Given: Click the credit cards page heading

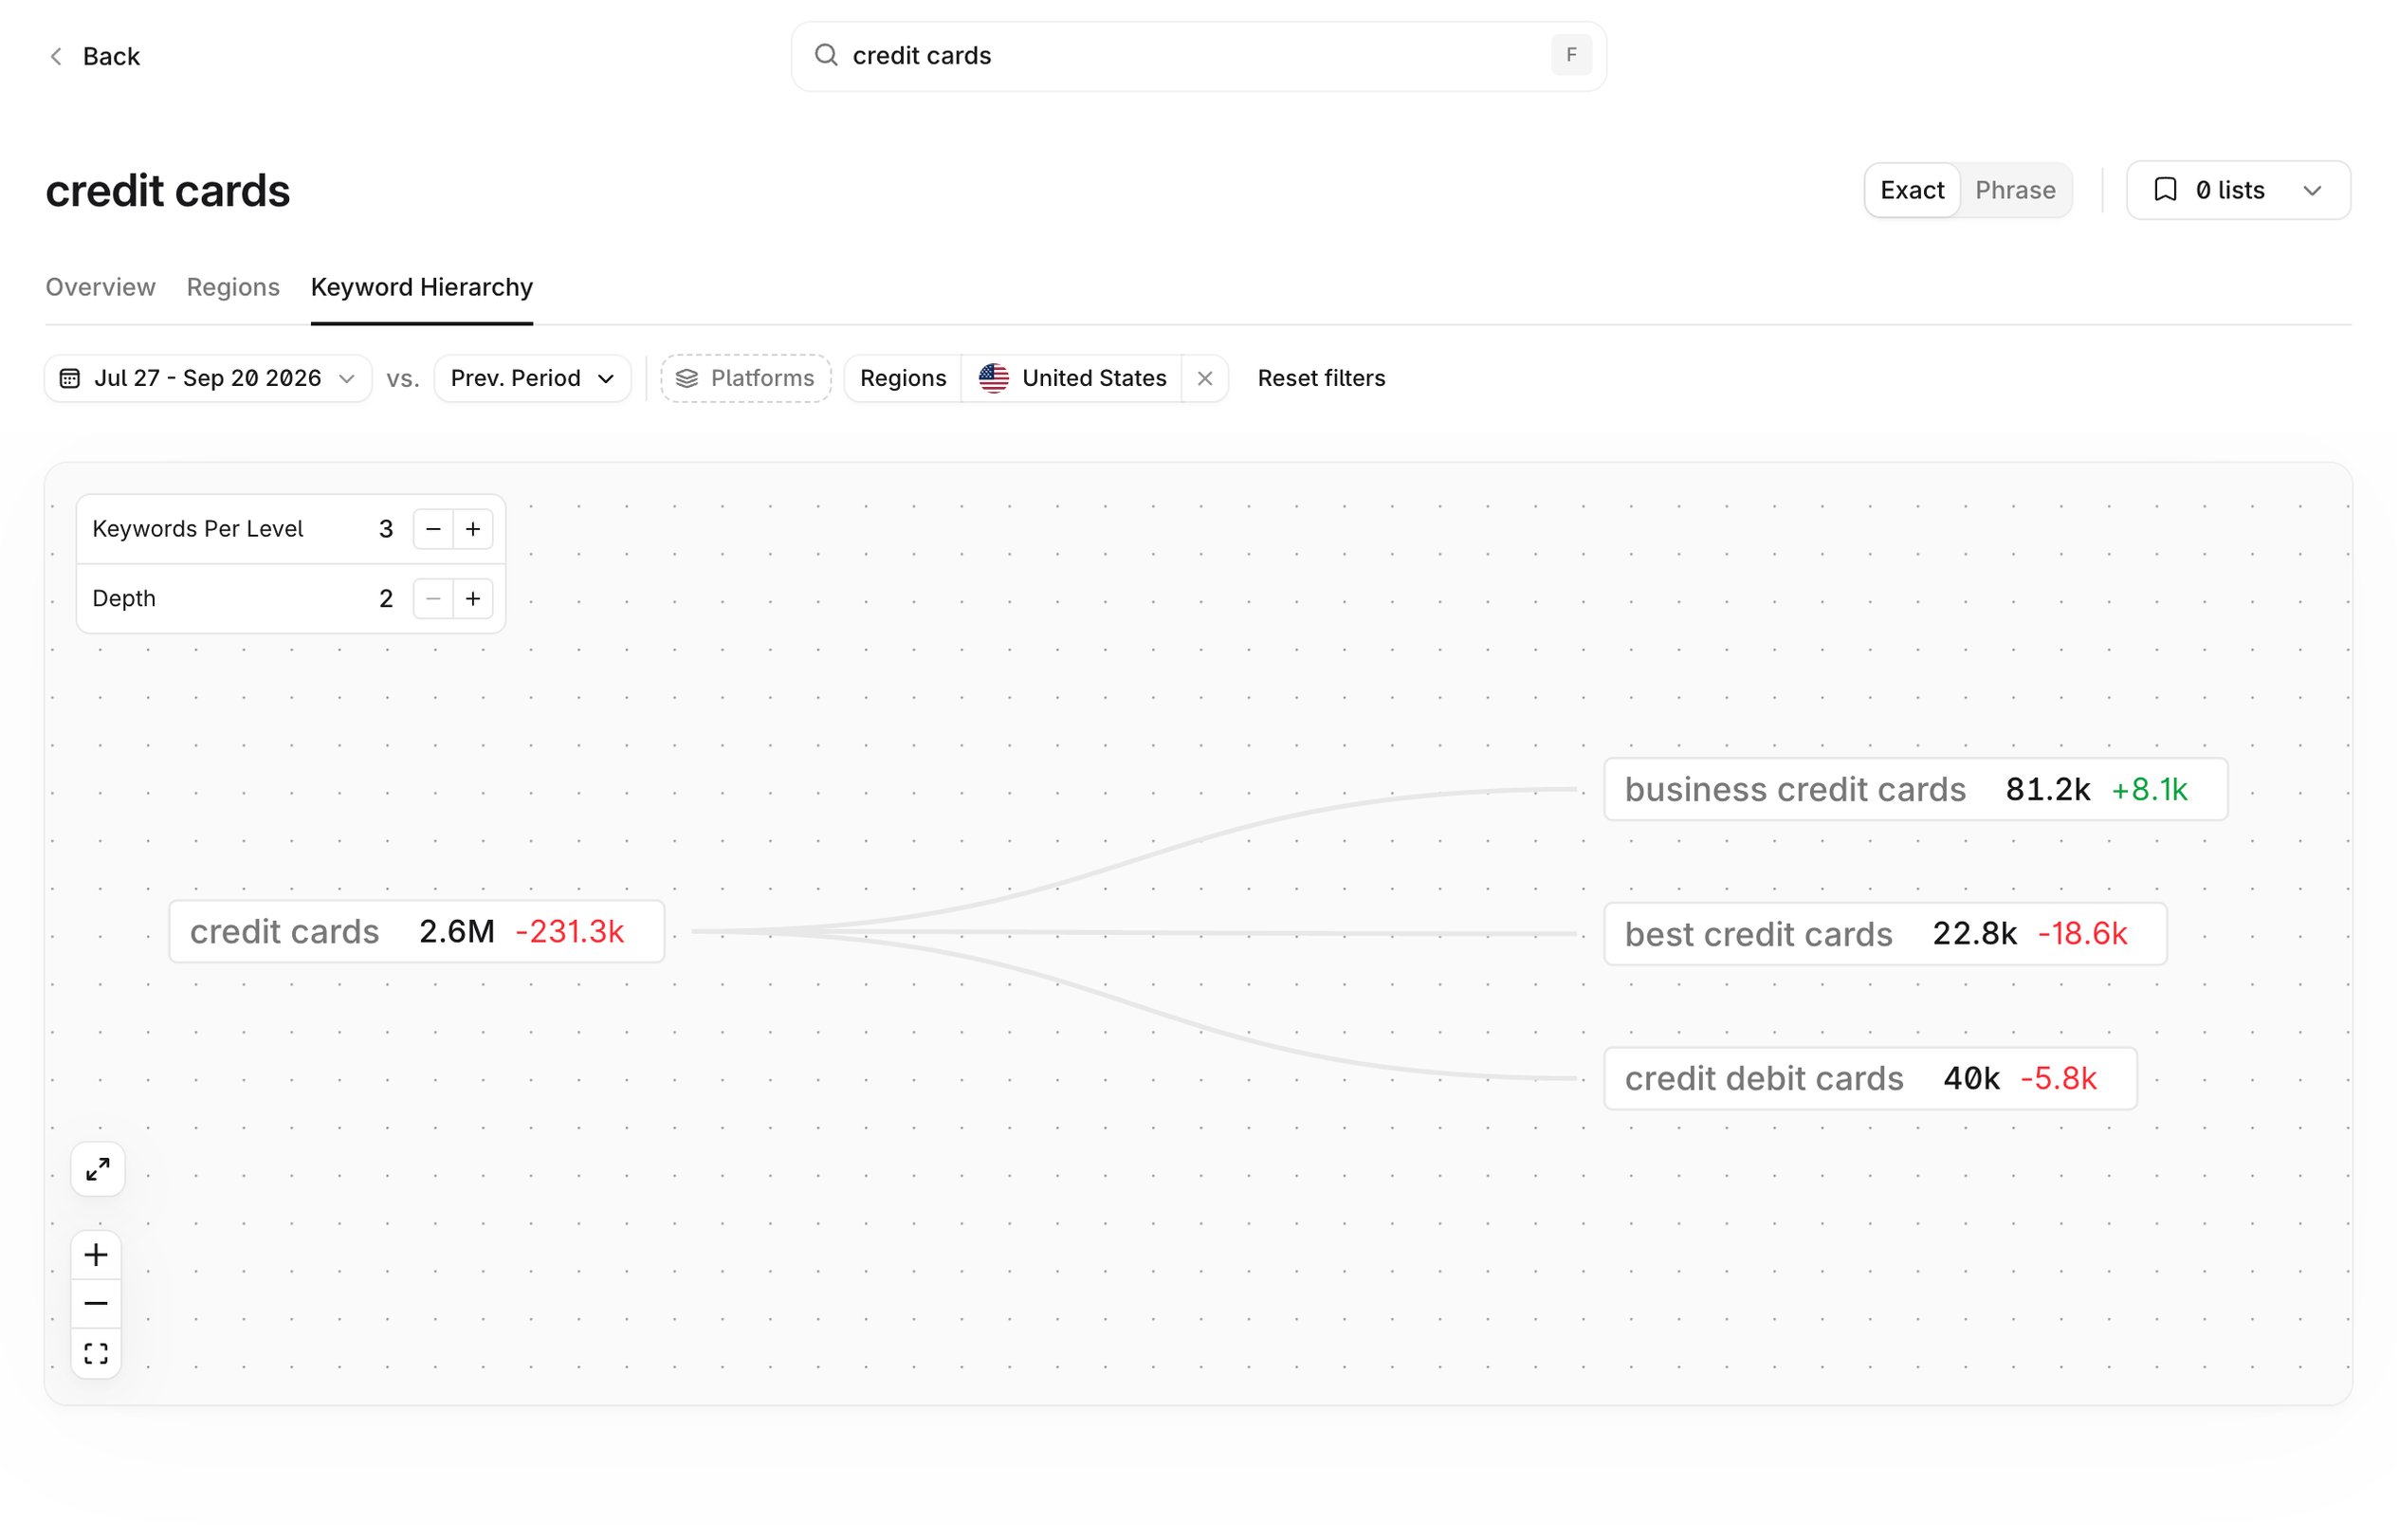Looking at the screenshot, I should [168, 191].
